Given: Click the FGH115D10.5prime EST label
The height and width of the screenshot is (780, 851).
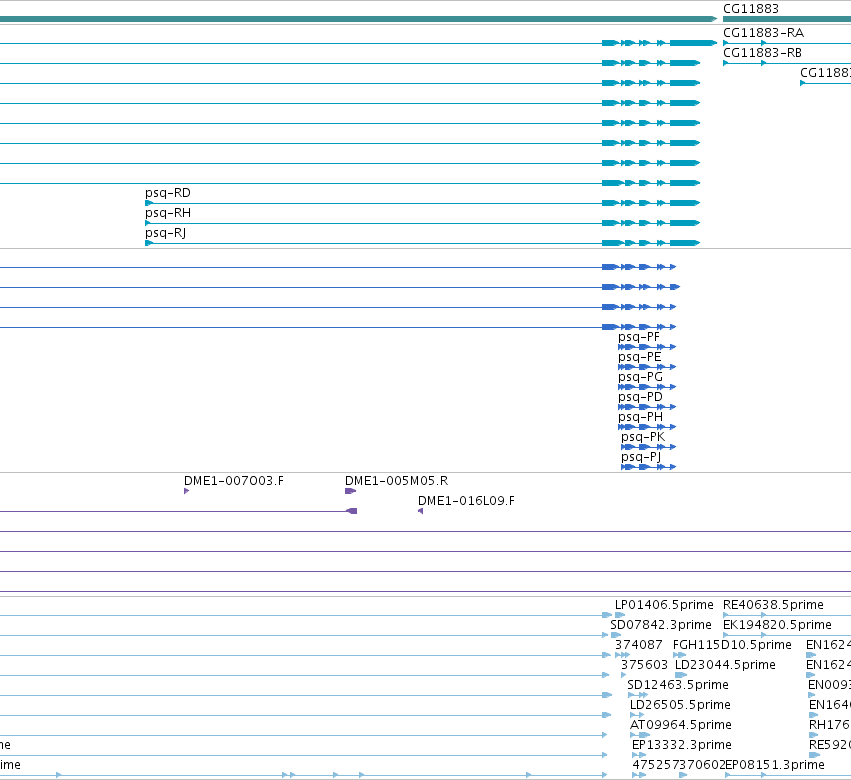Looking at the screenshot, I should (732, 645).
